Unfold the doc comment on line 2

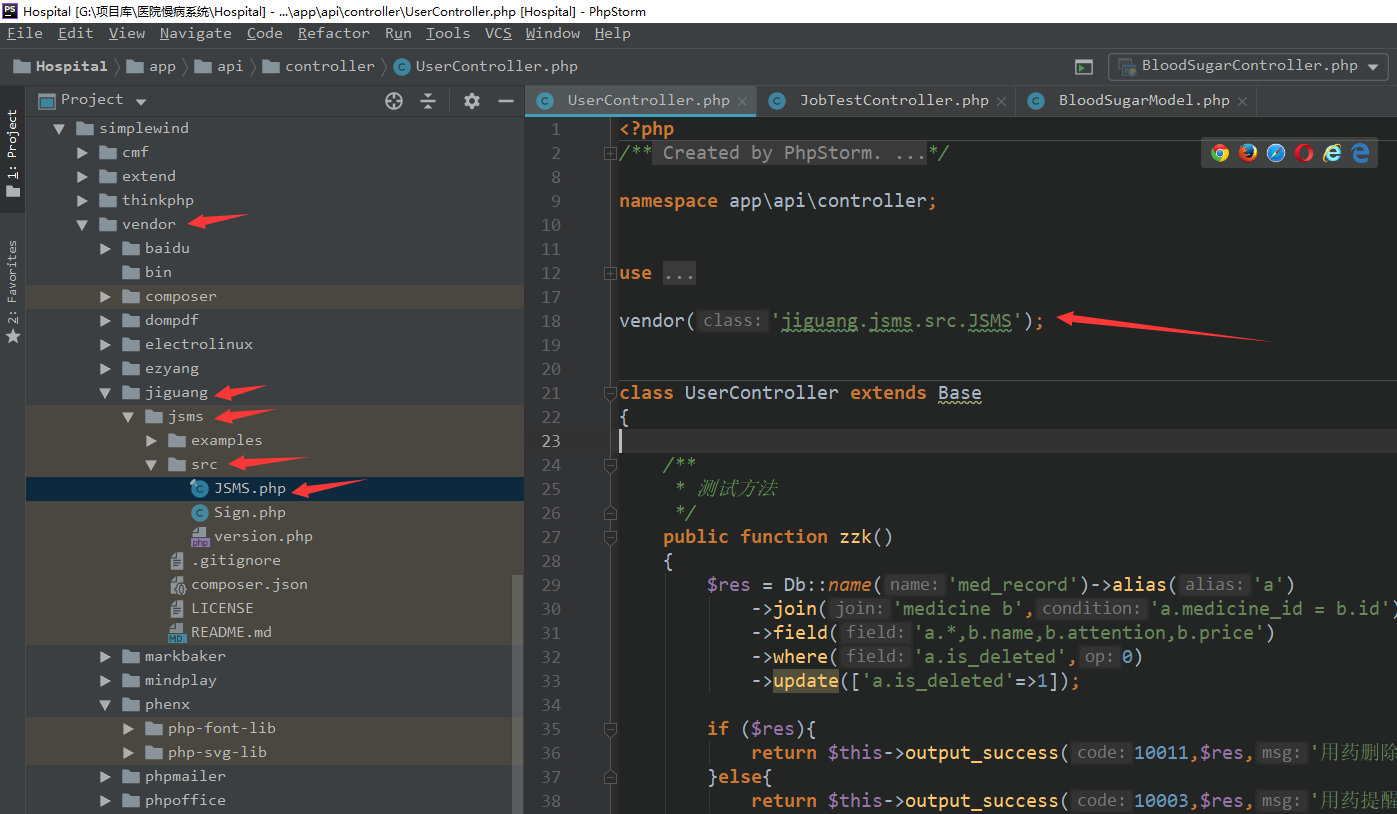coord(610,153)
